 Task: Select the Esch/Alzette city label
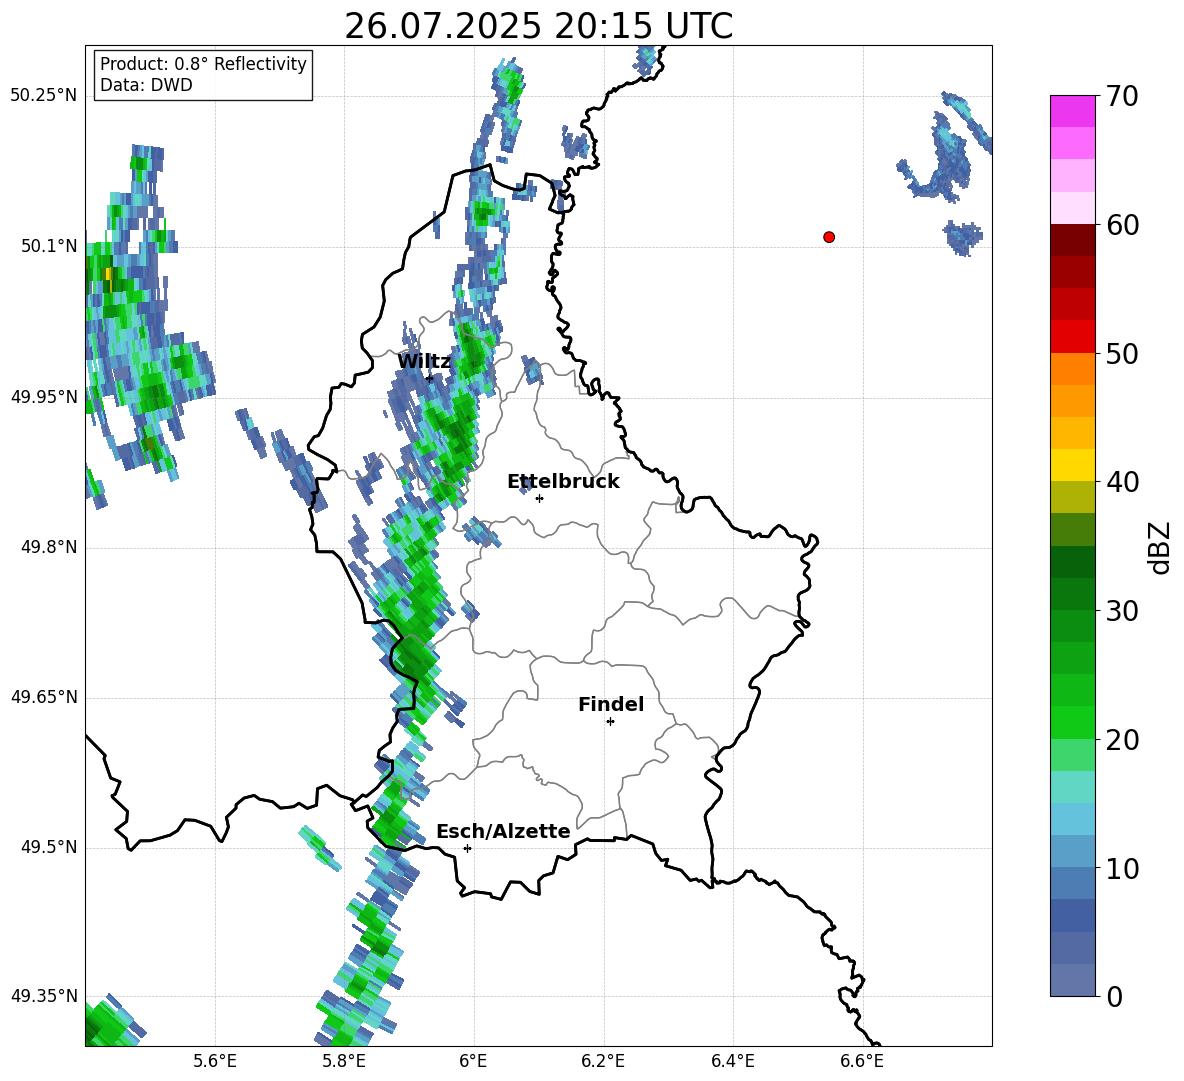coord(503,831)
